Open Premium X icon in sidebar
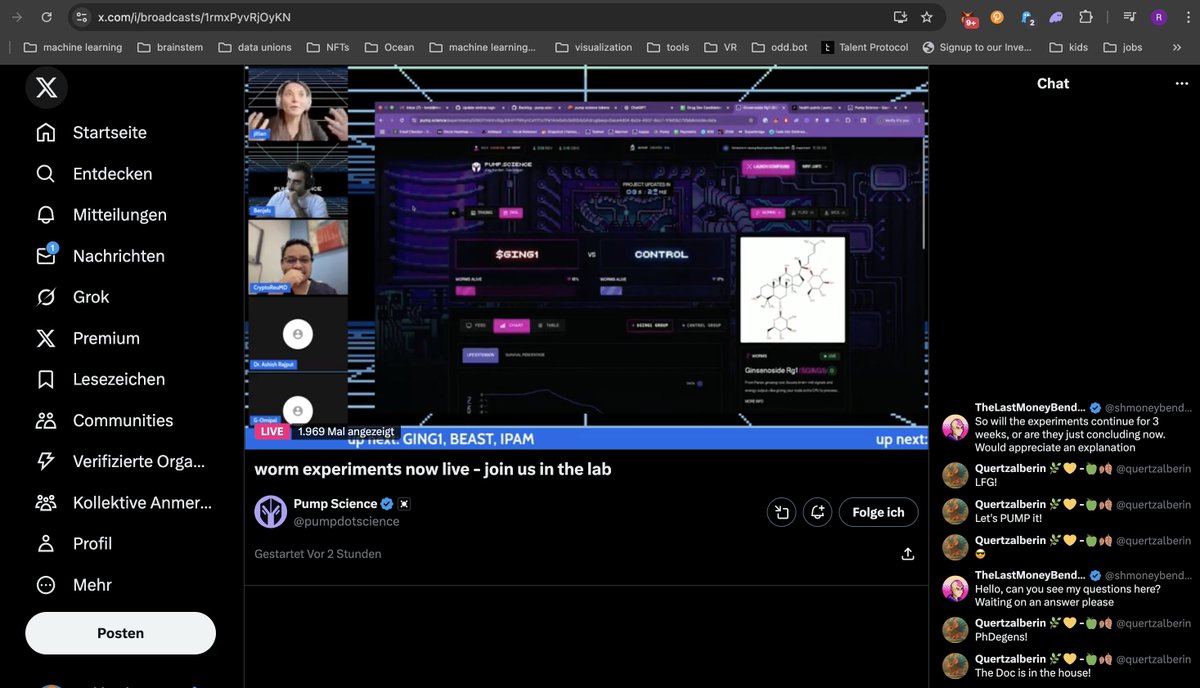This screenshot has width=1200, height=688. (46, 338)
